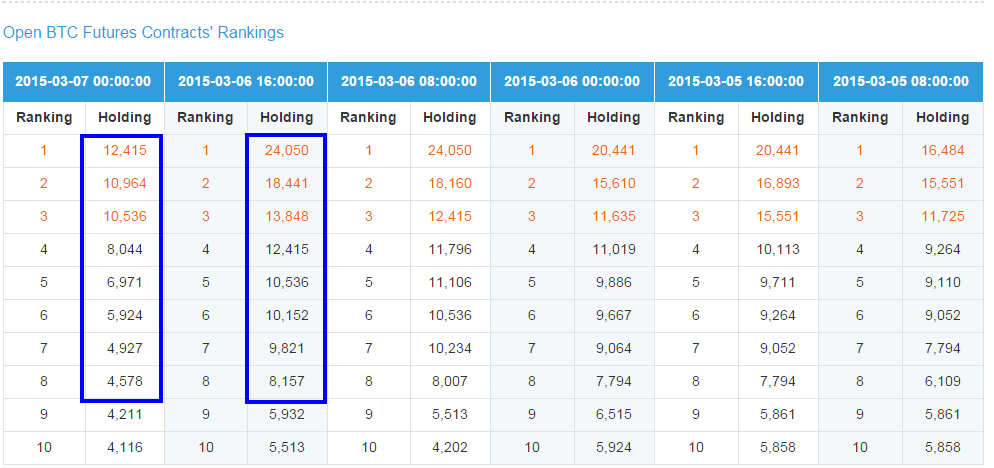The width and height of the screenshot is (994, 468).
Task: Click the 8,157 holding value
Action: (287, 381)
